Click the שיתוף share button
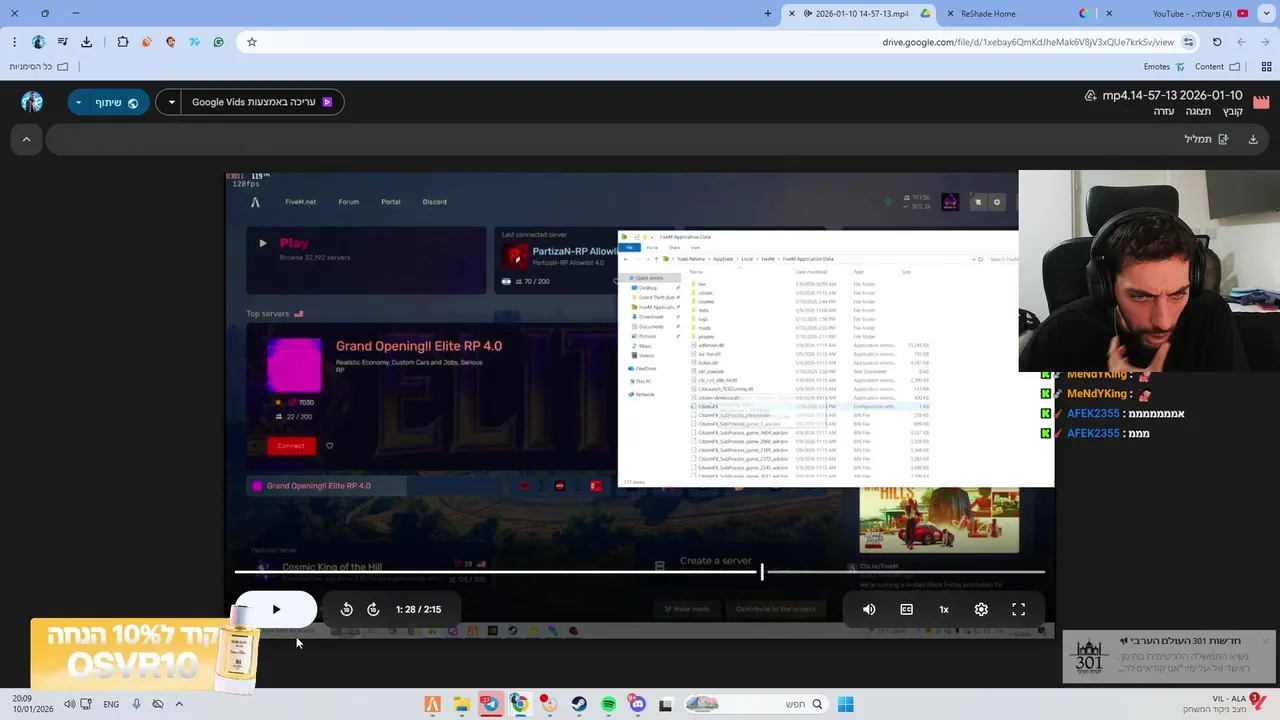Viewport: 1280px width, 720px height. point(117,102)
